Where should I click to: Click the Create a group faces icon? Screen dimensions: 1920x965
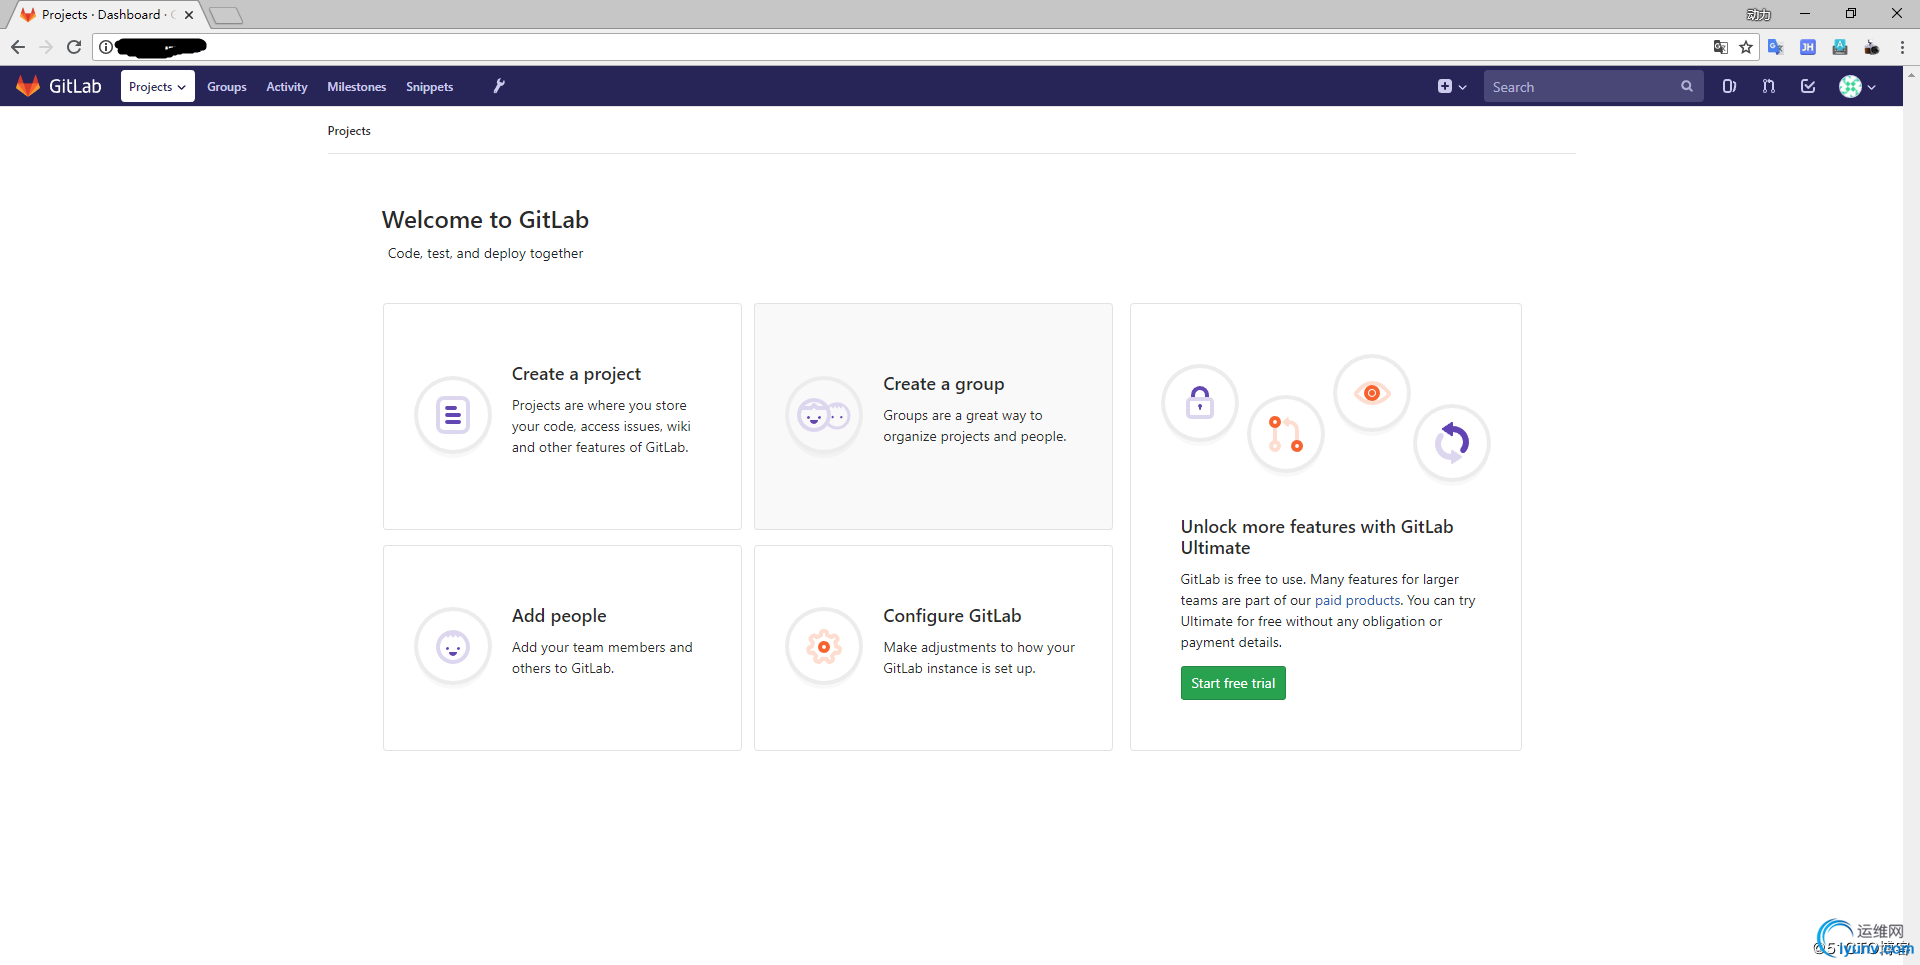pyautogui.click(x=824, y=414)
